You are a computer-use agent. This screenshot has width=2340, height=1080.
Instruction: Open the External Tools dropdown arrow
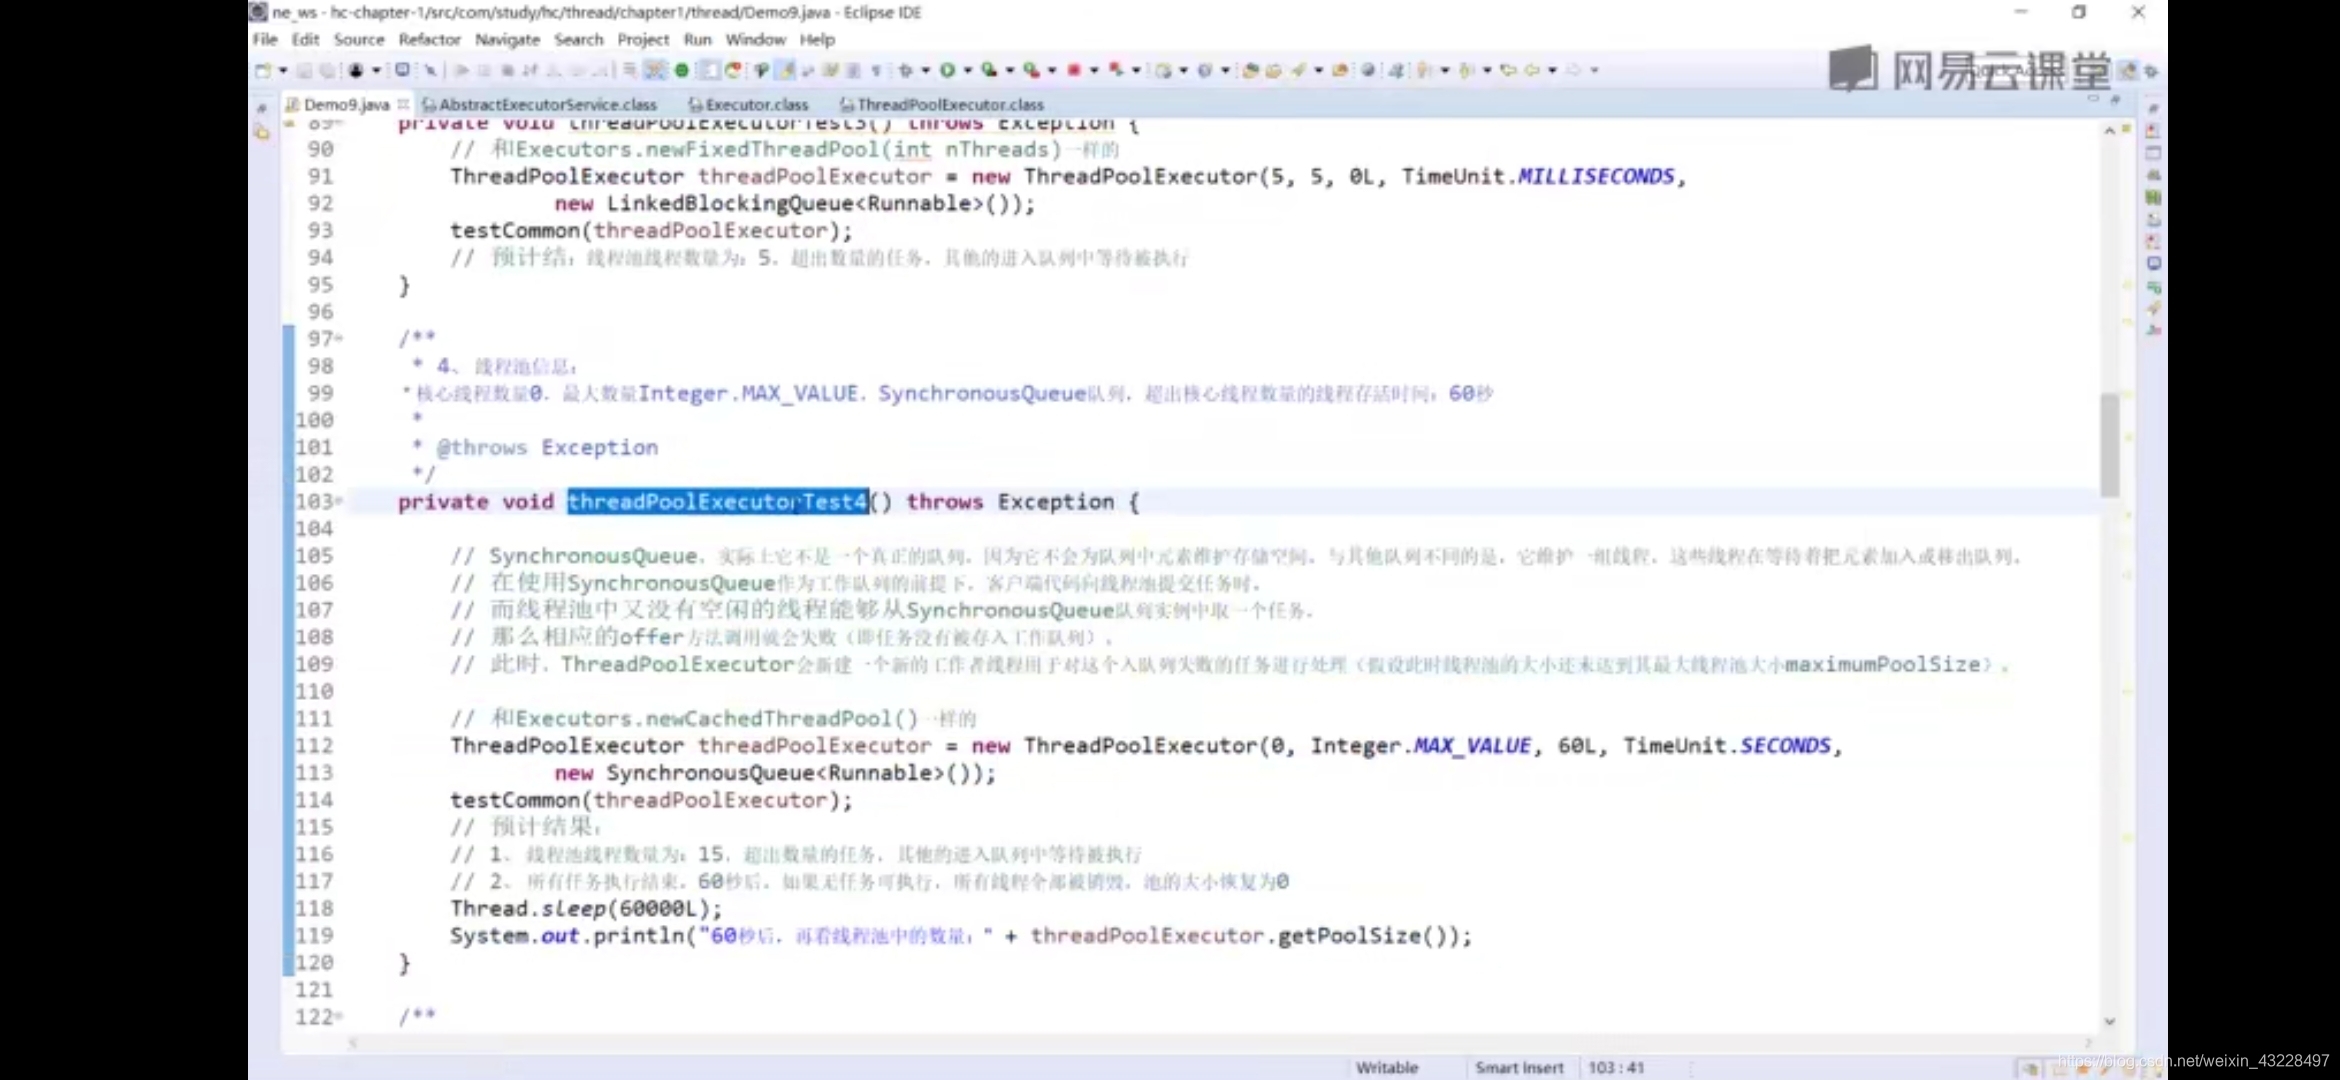click(x=1052, y=70)
